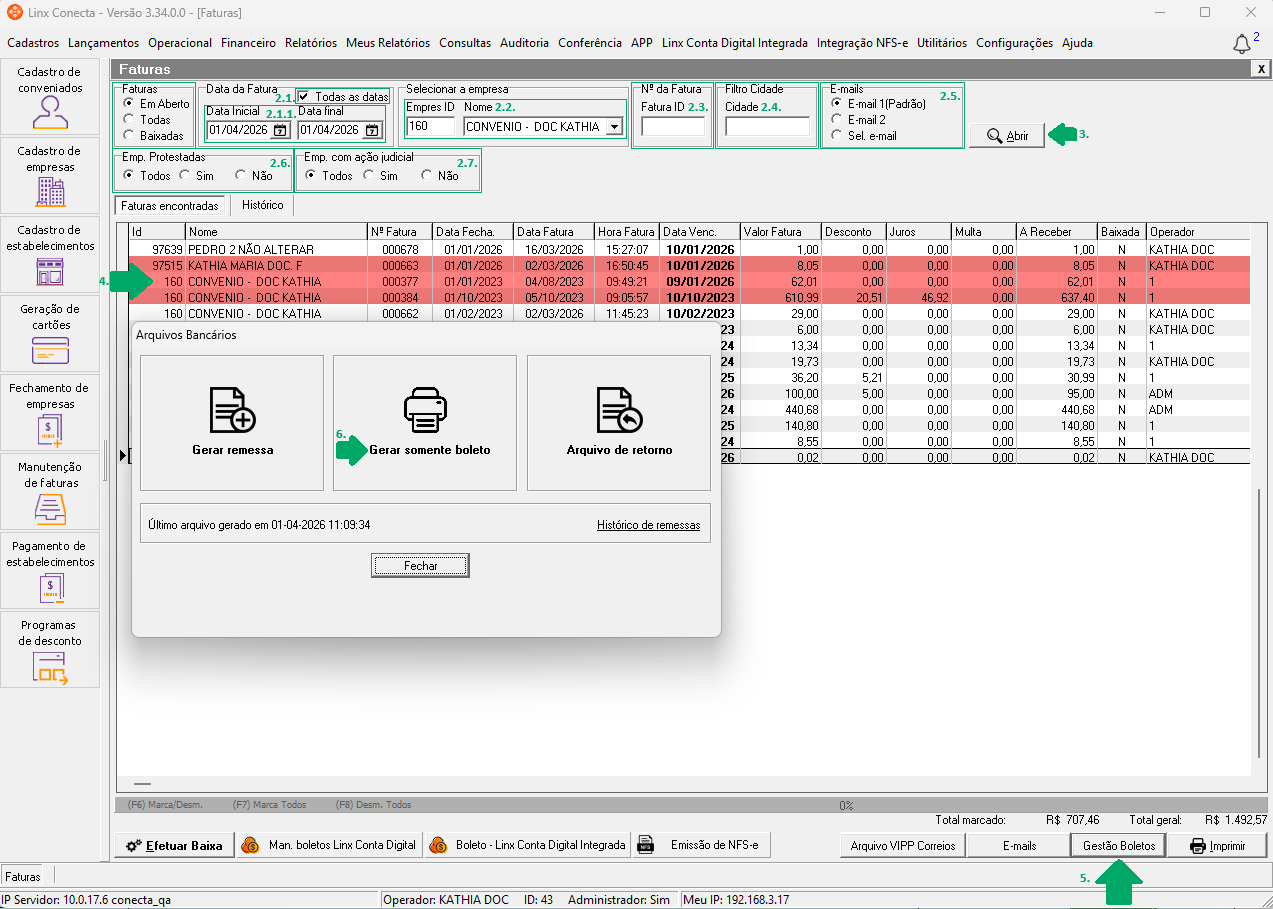The width and height of the screenshot is (1273, 909).
Task: Expand the company Nome dropdown
Action: [x=614, y=127]
